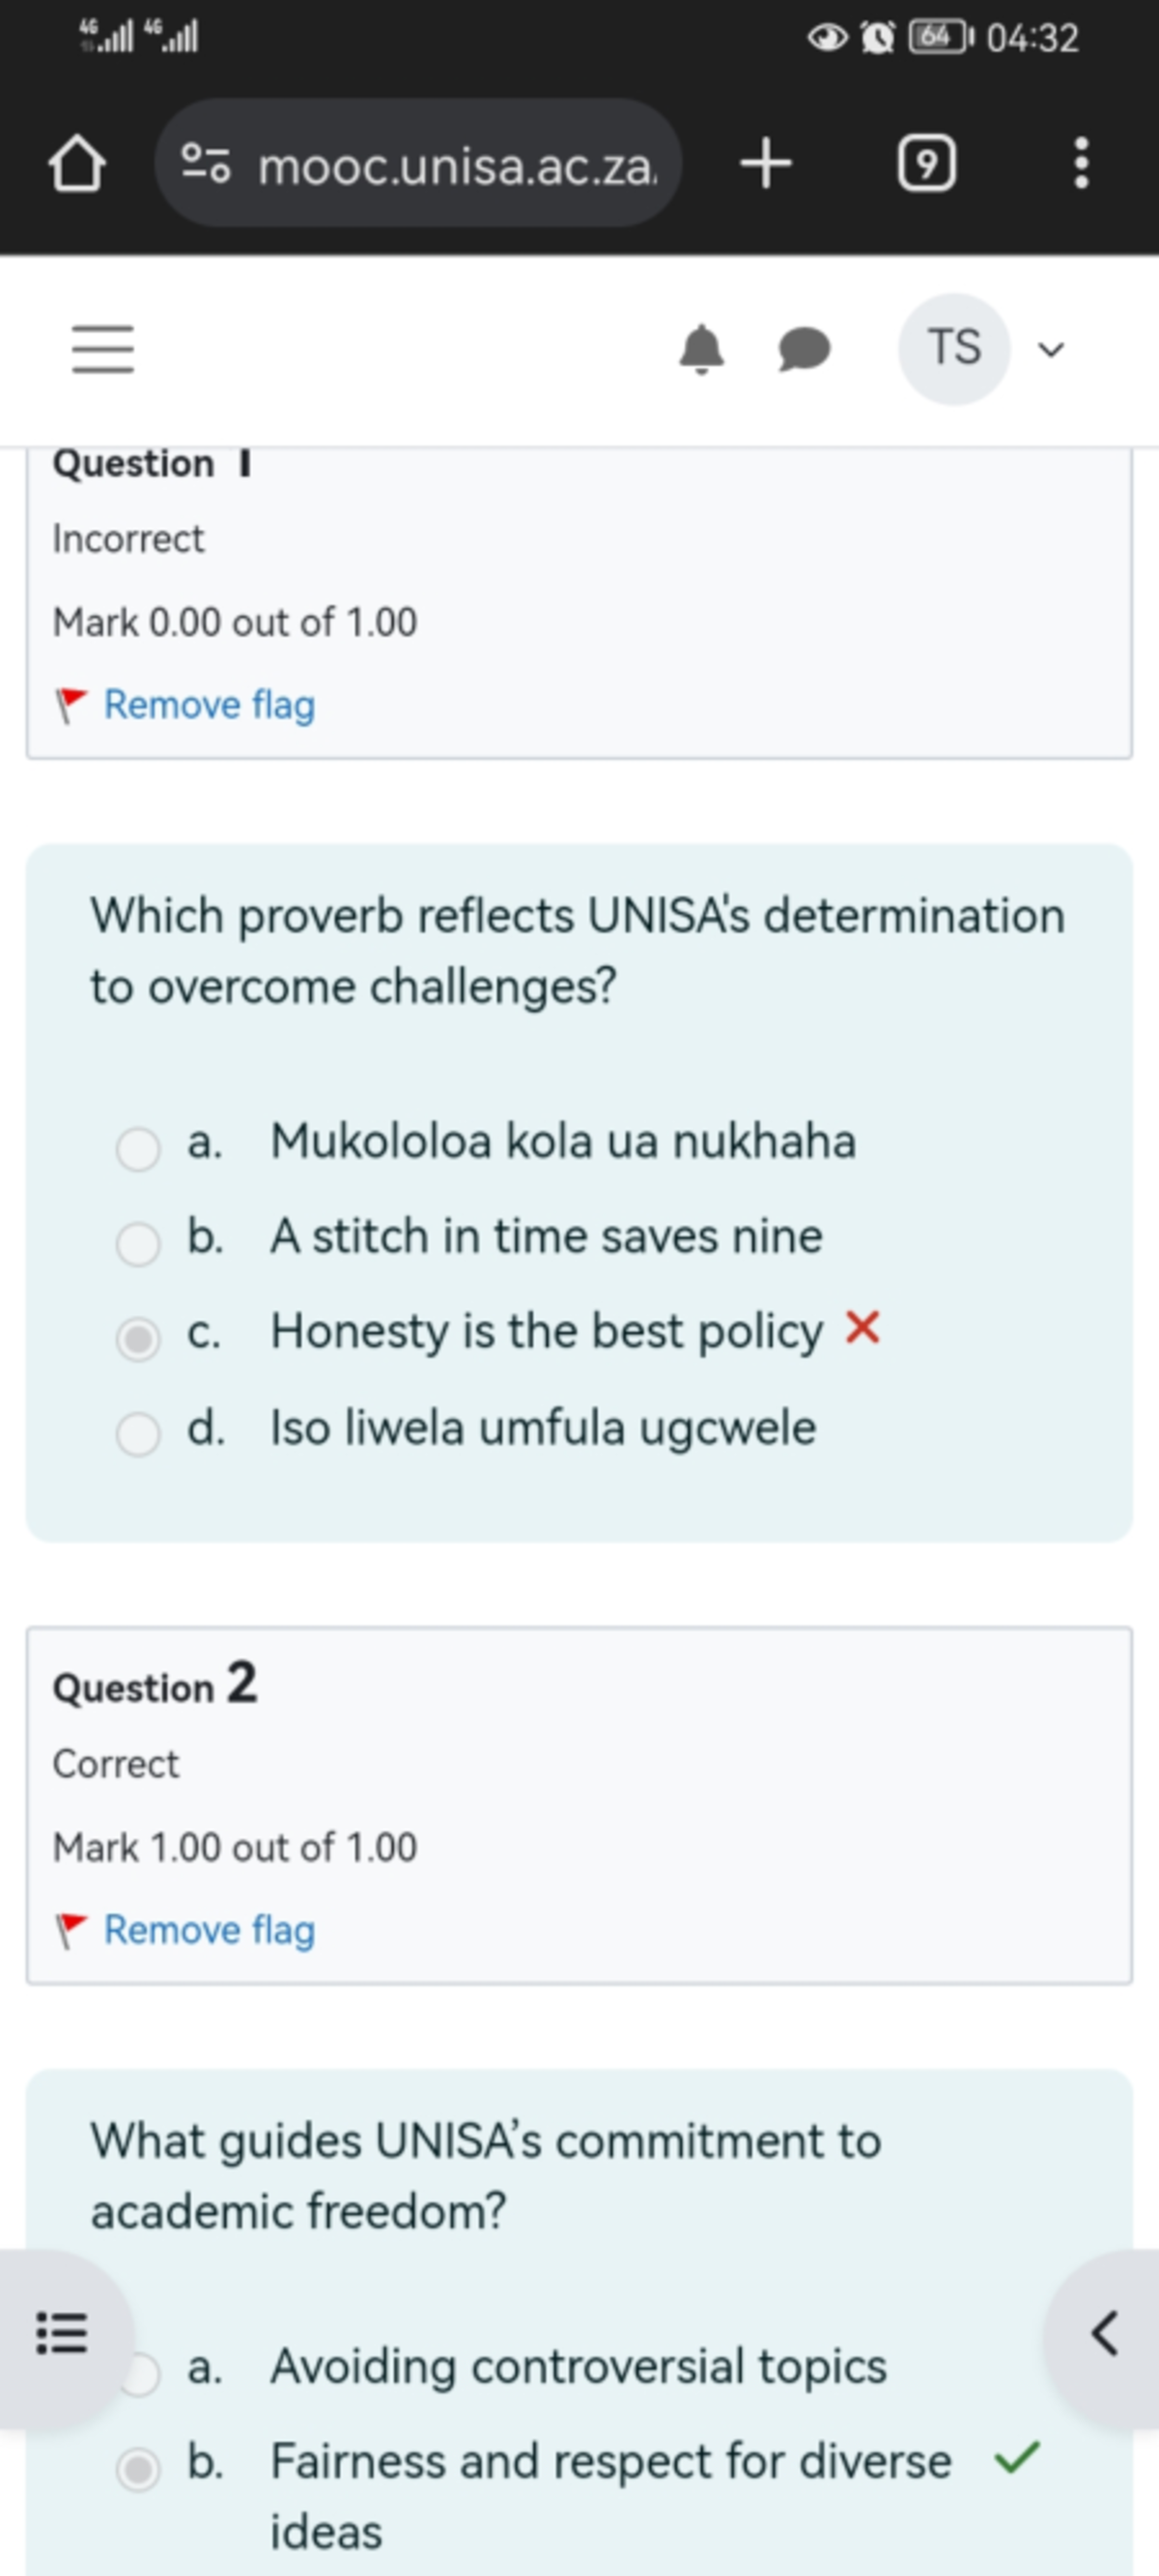
Task: Remove flag from Question 2
Action: [208, 1930]
